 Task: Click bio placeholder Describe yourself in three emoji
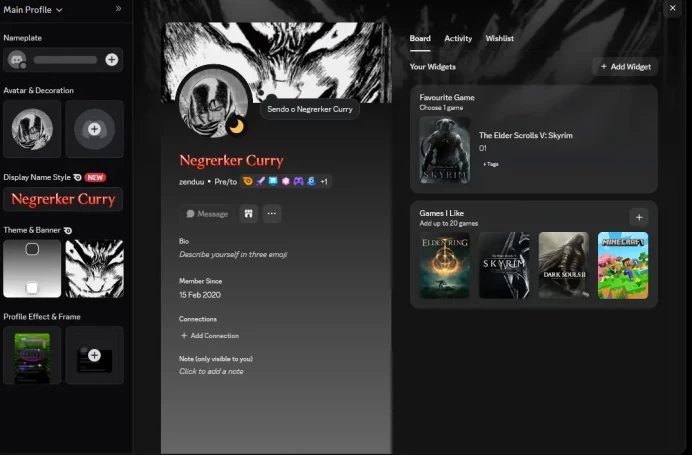233,254
